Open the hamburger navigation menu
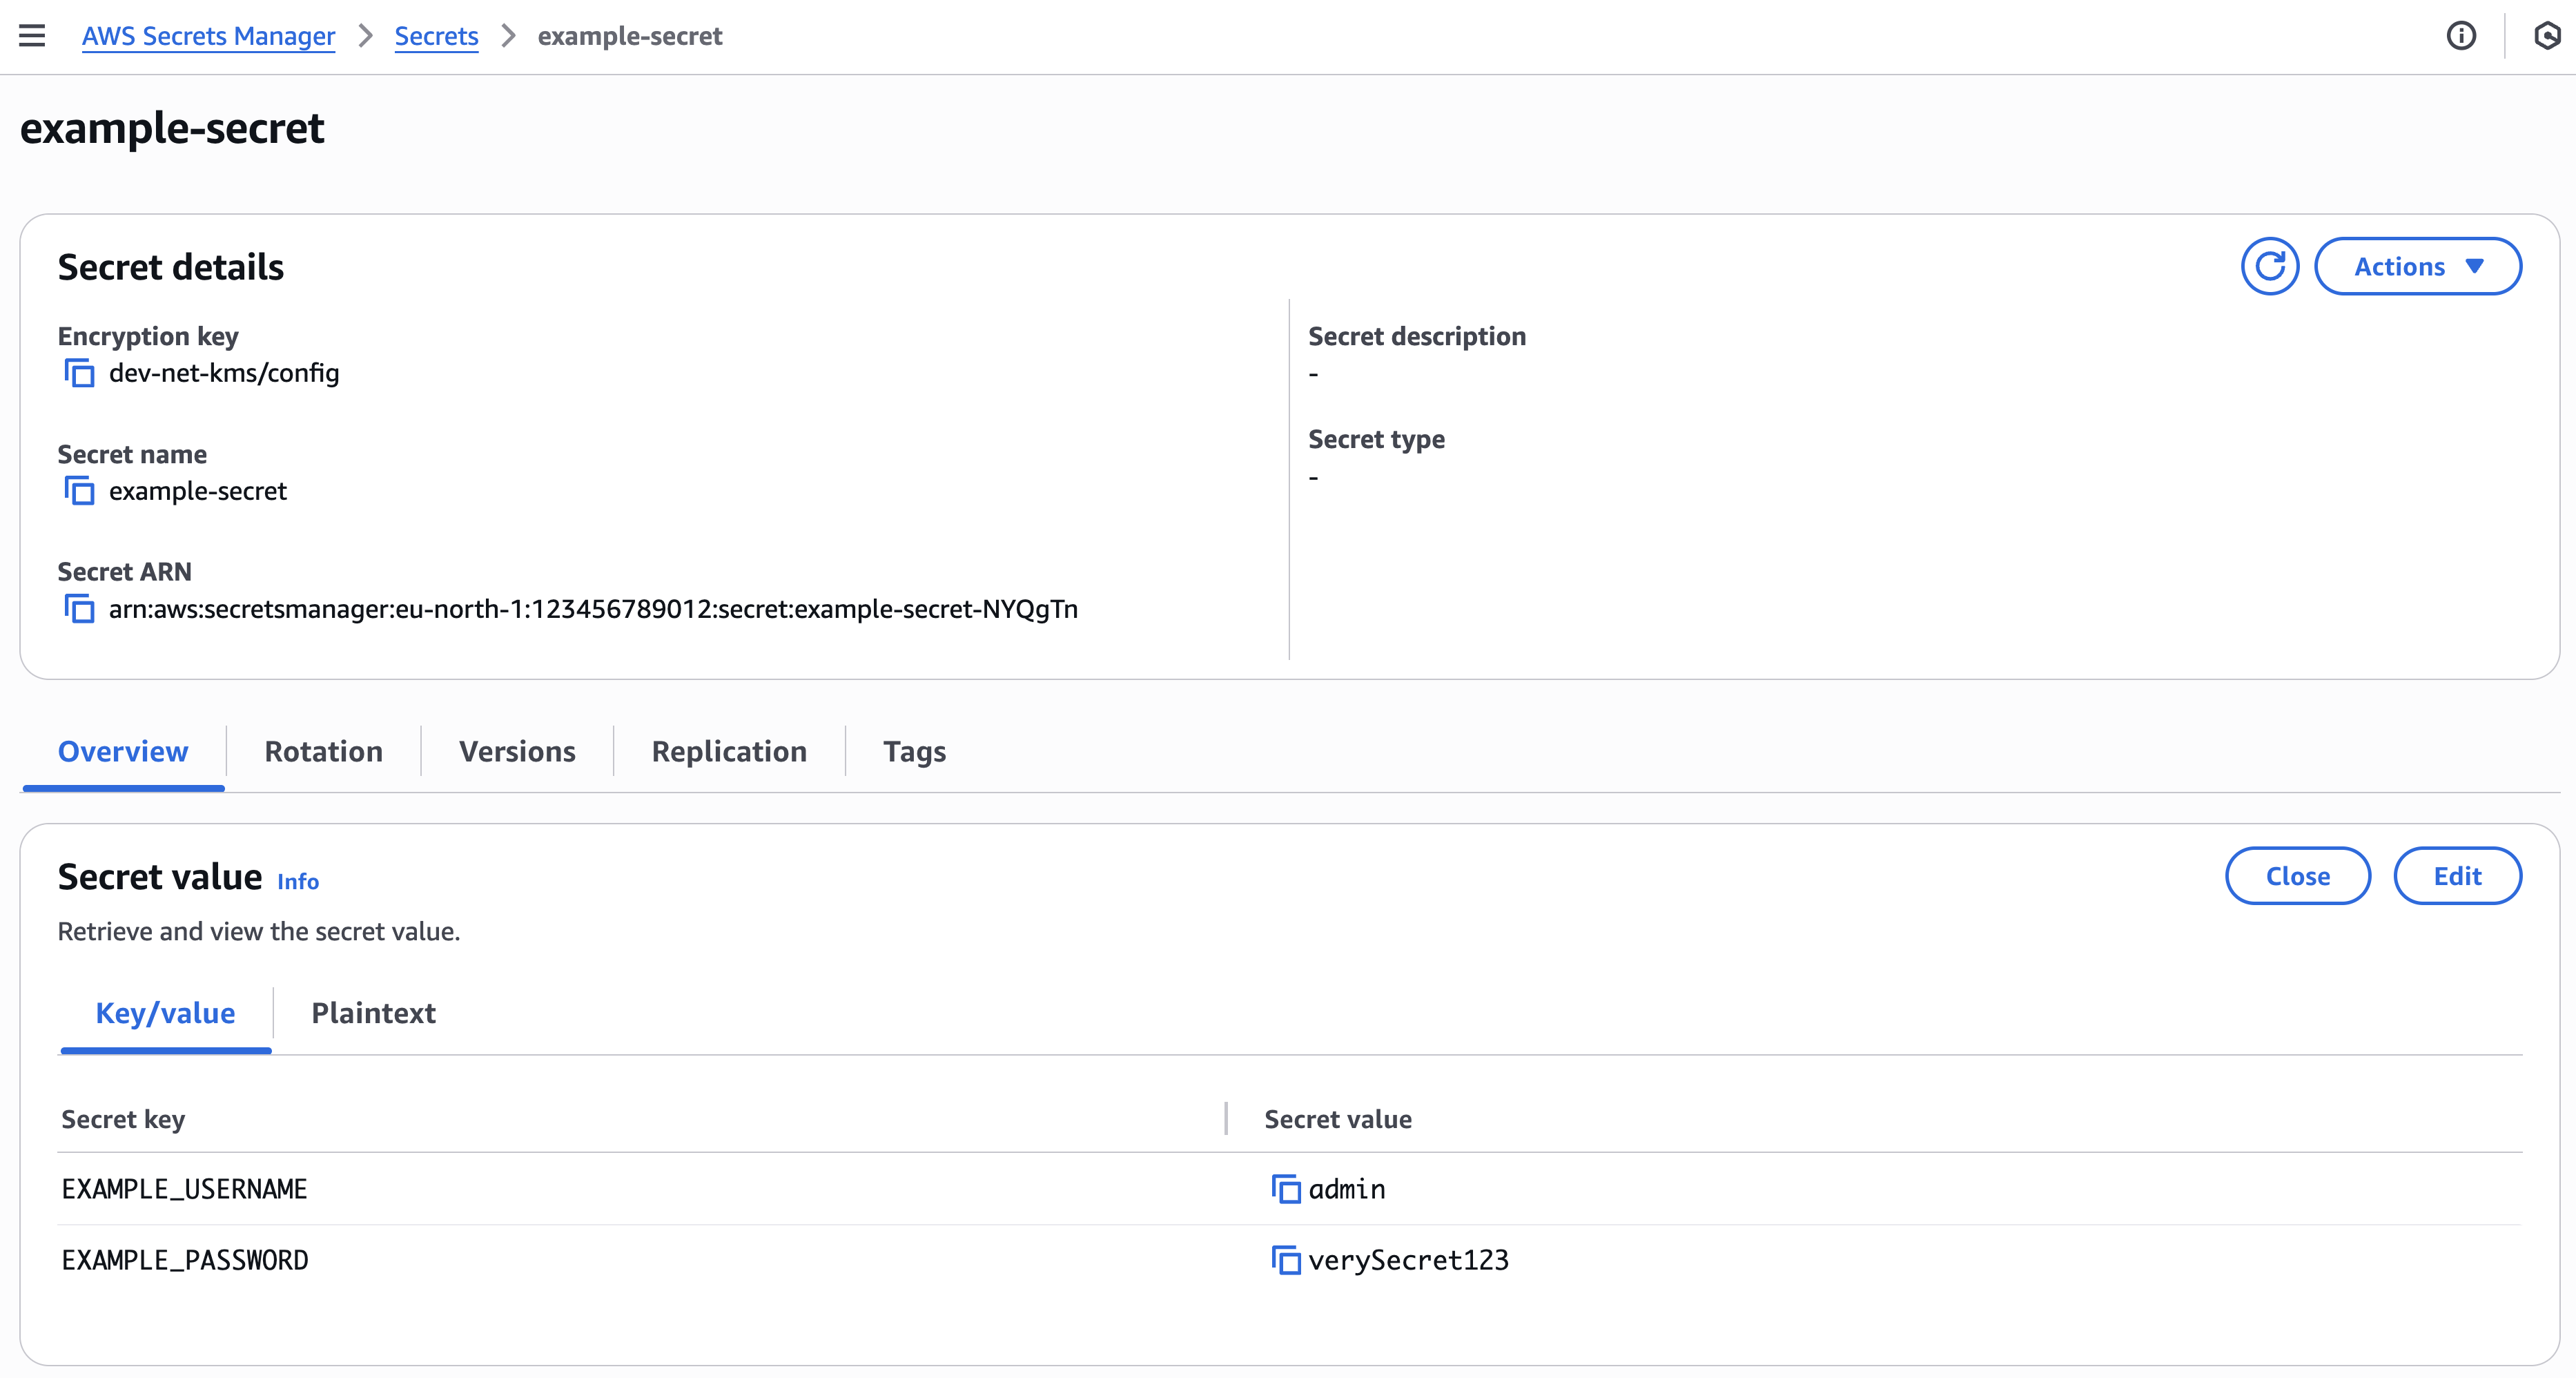Screen dimensions: 2576x1378 pyautogui.click(x=32, y=36)
